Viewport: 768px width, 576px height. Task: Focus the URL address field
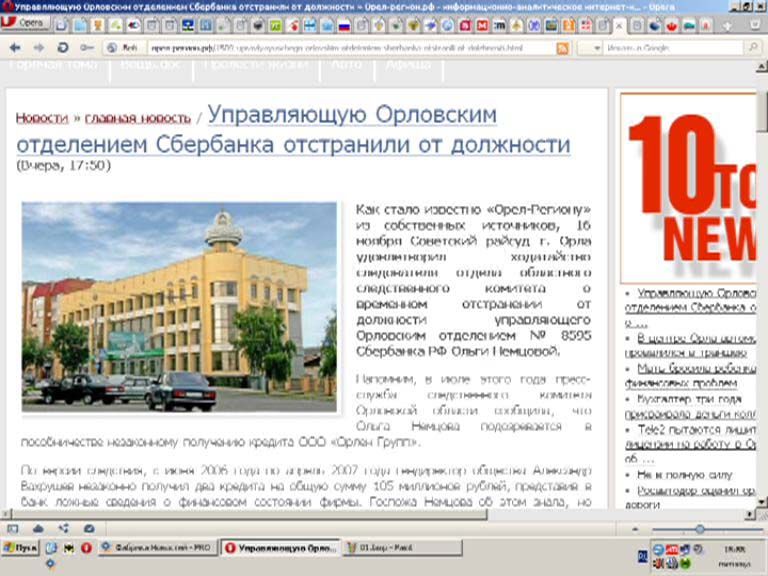(350, 48)
